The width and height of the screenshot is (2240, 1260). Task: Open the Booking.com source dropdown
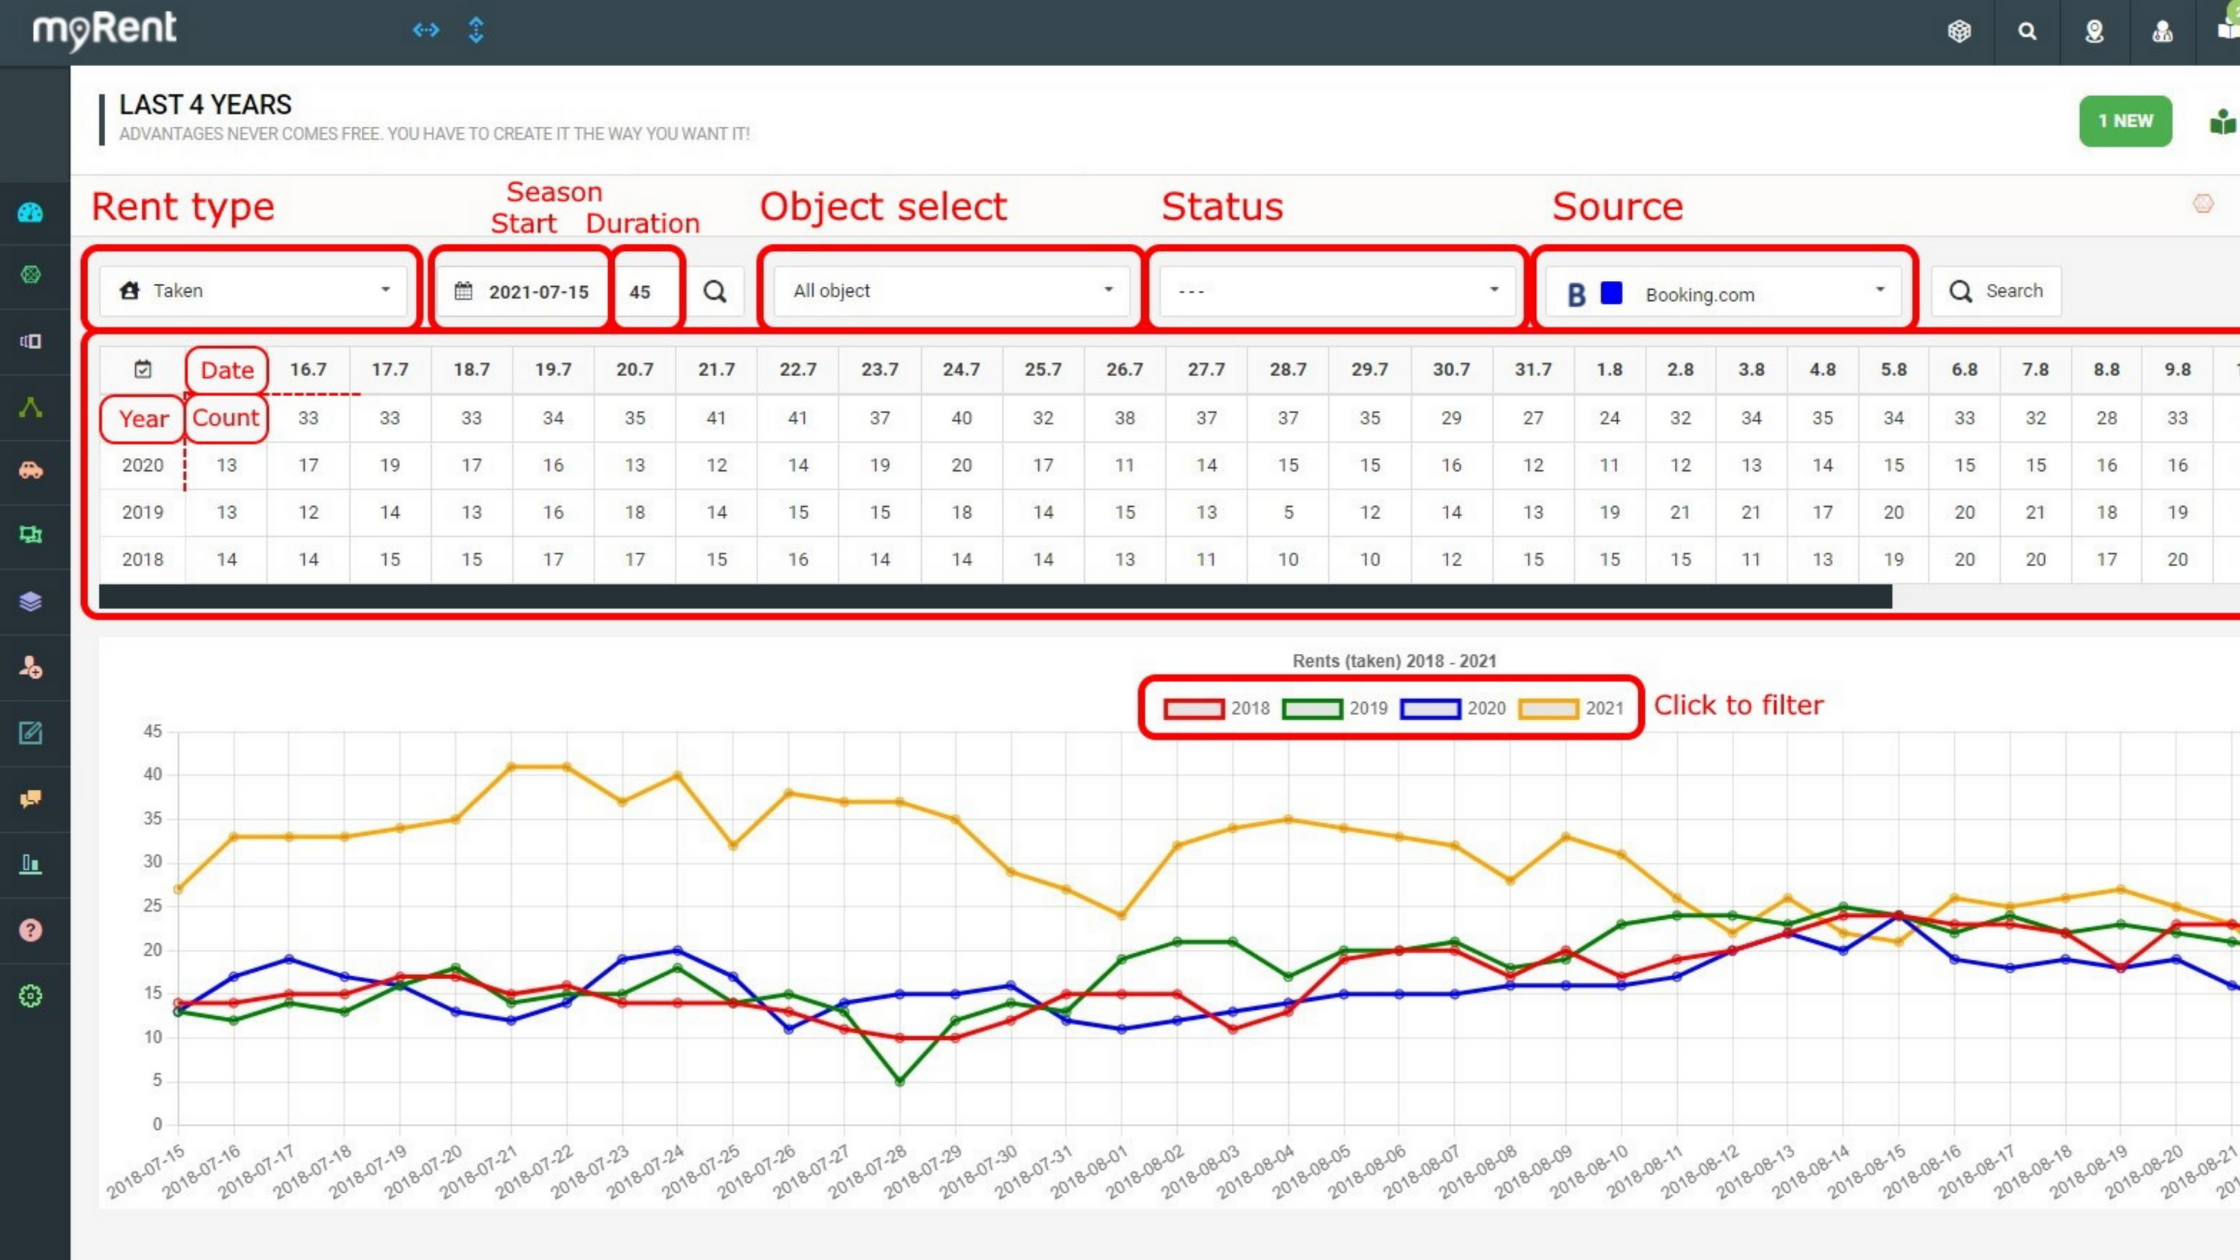pyautogui.click(x=1723, y=293)
